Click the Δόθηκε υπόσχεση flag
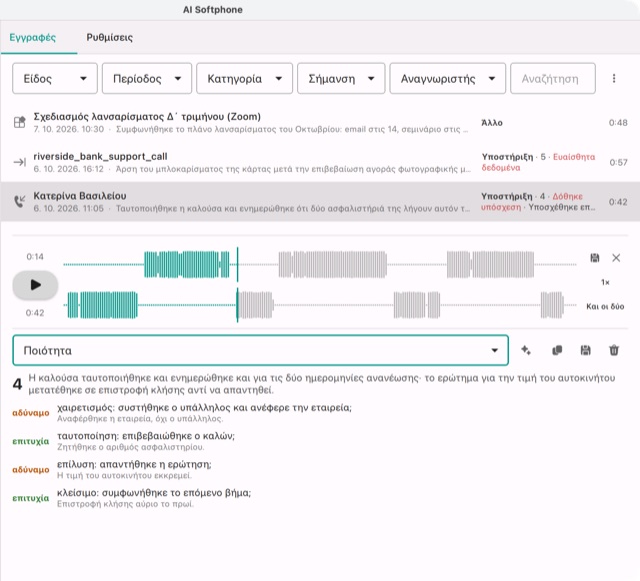 tap(531, 201)
